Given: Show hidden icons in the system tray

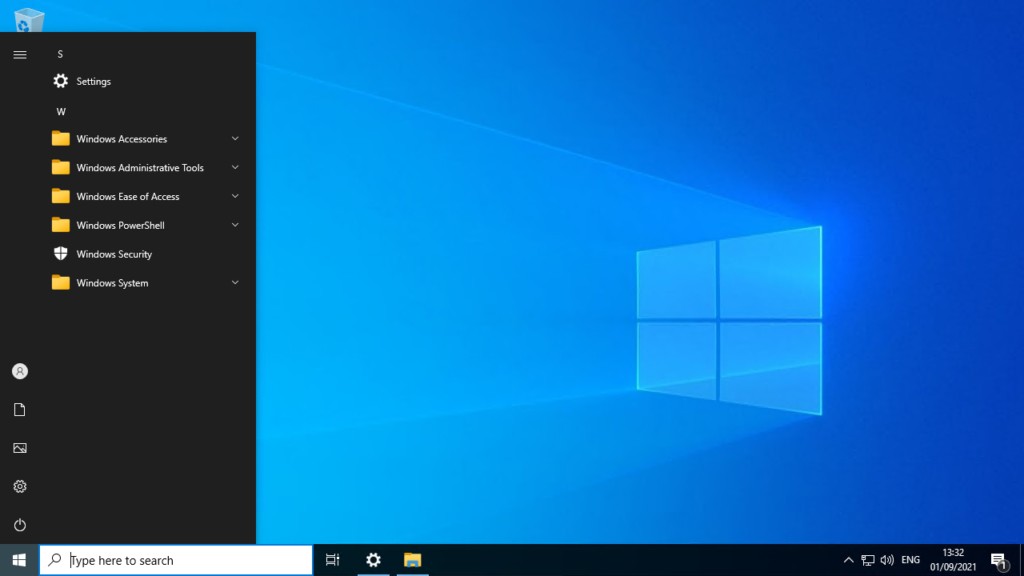Looking at the screenshot, I should point(848,560).
